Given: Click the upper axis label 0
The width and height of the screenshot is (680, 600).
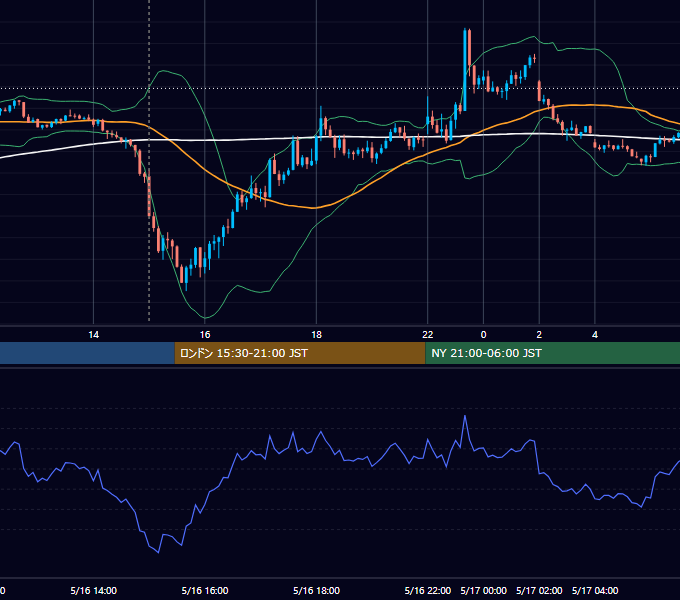Looking at the screenshot, I should pos(483,334).
